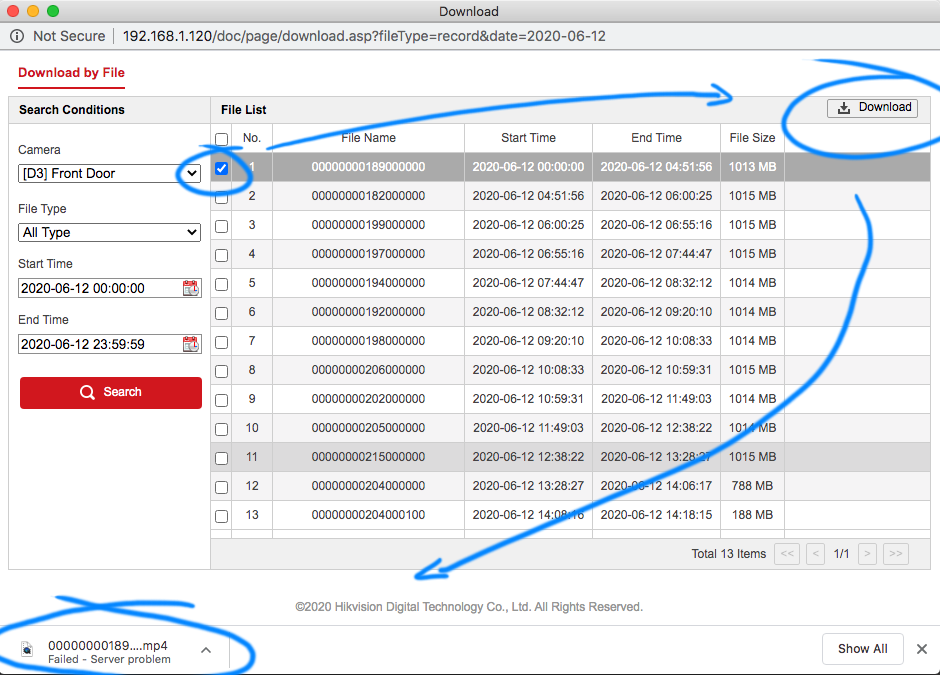Show All downloads in the browser

coord(862,649)
